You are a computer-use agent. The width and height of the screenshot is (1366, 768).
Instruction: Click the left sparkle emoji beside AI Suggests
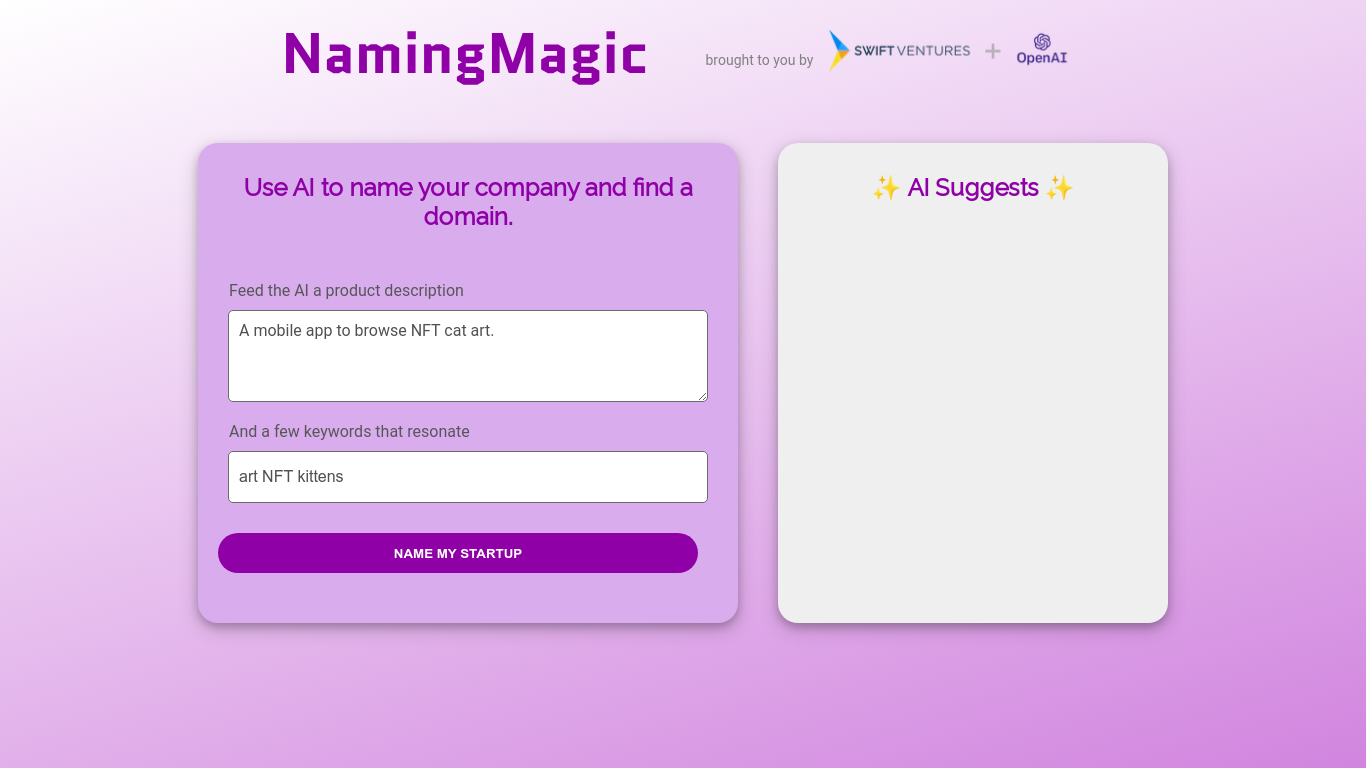coord(888,187)
